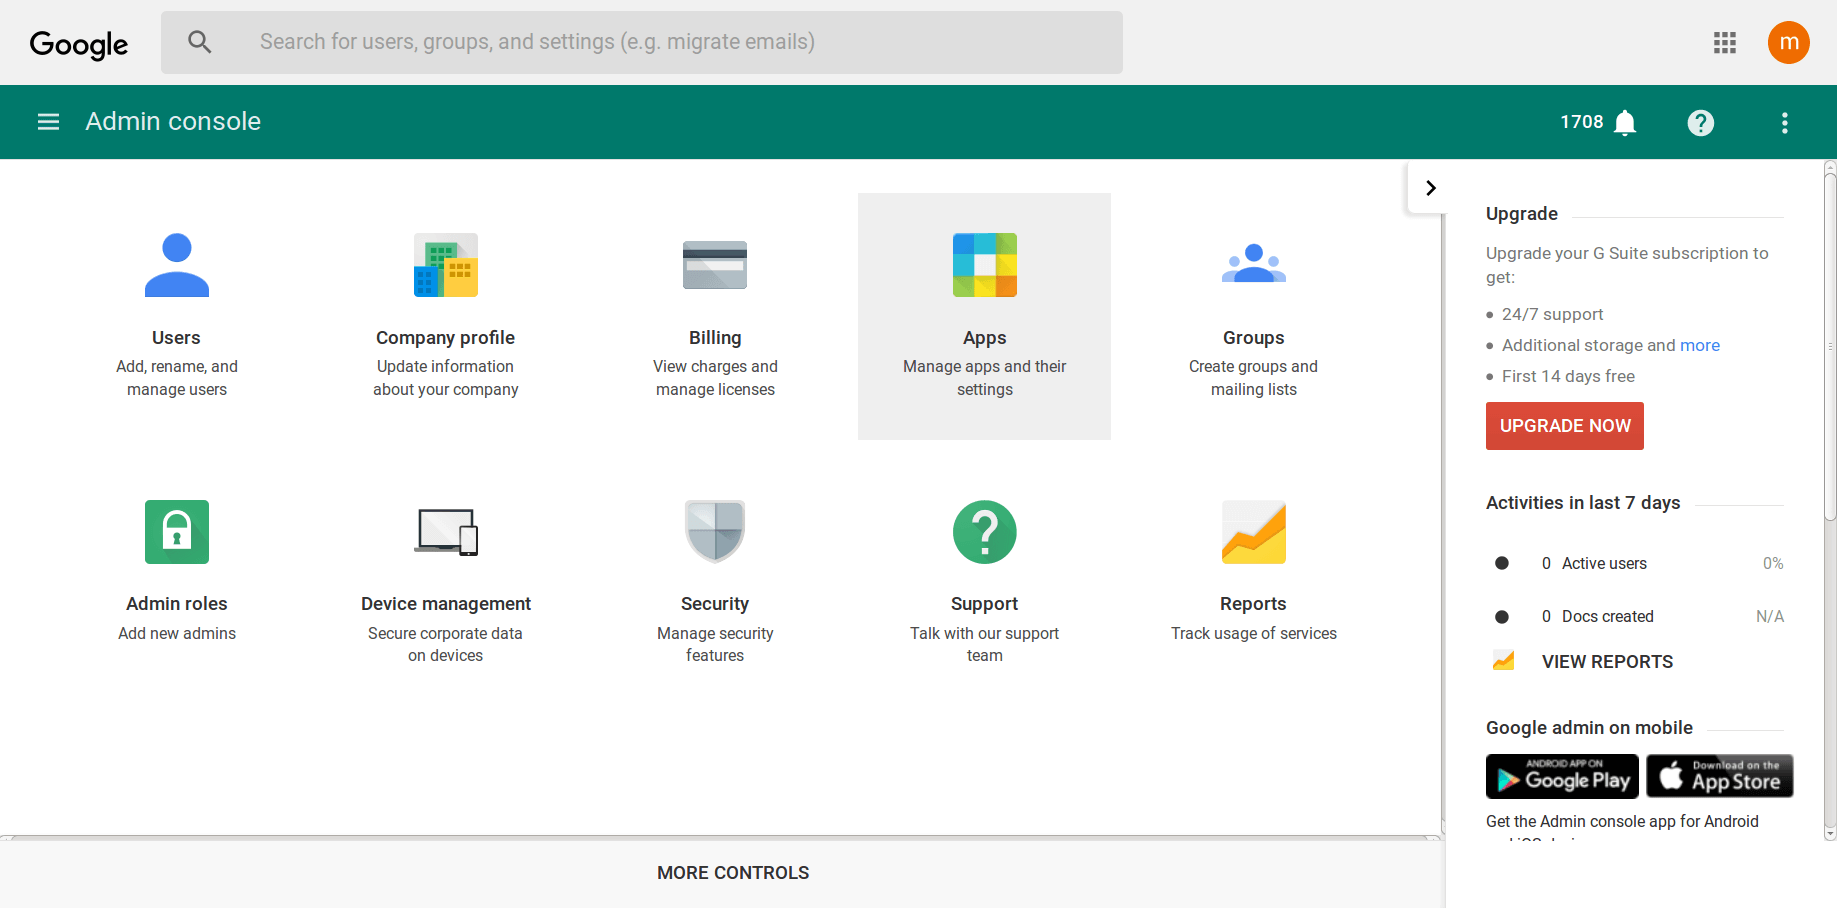Open Device management laptop icon
Image resolution: width=1837 pixels, height=908 pixels.
446,532
